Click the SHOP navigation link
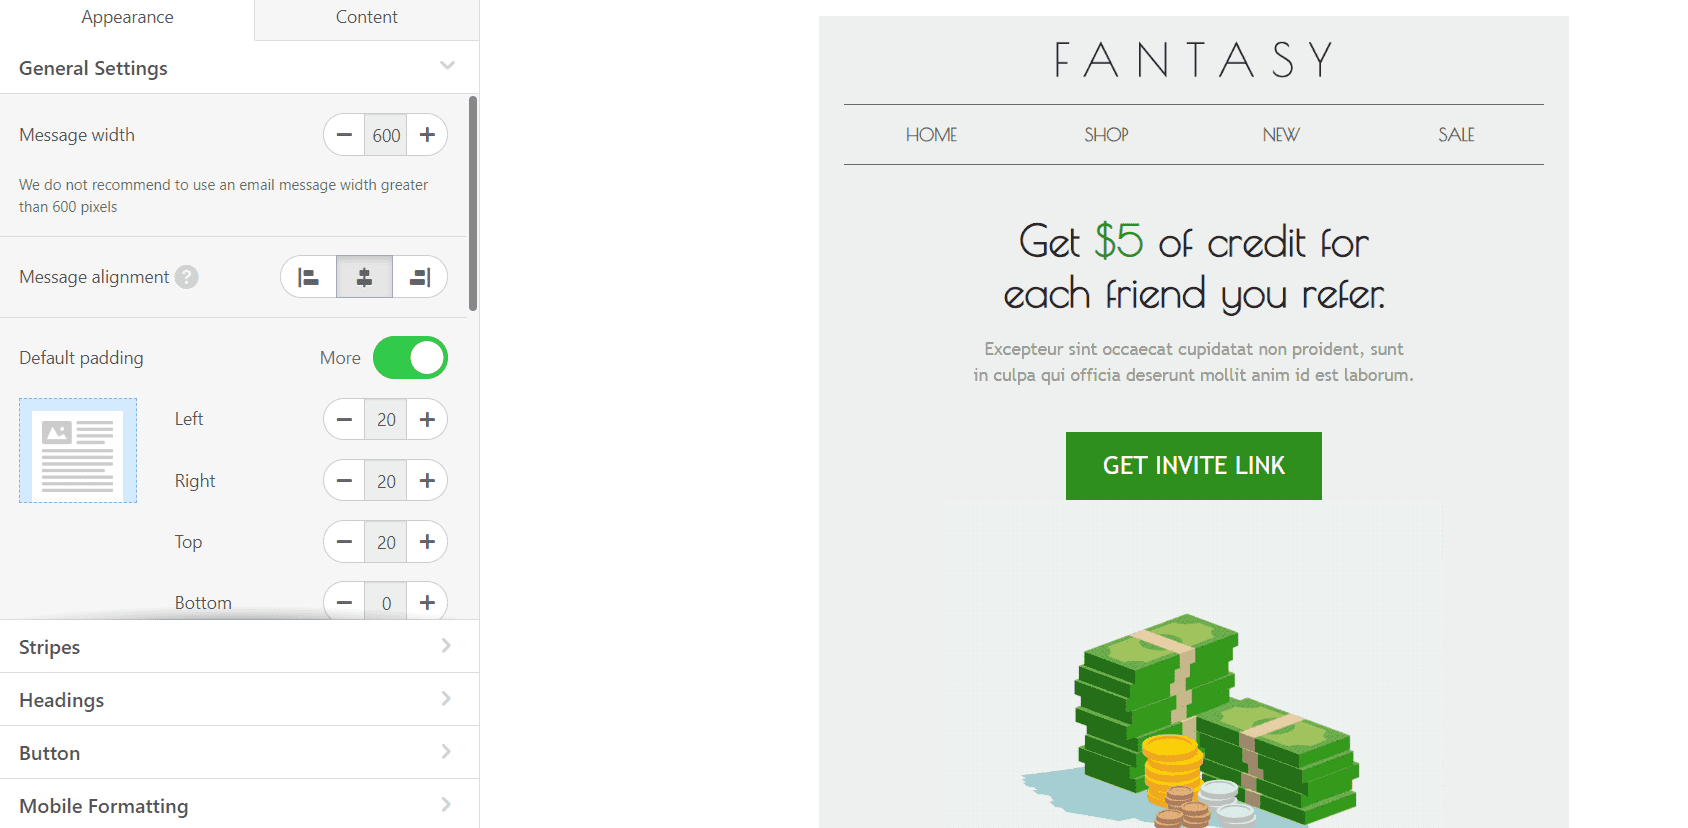The image size is (1688, 828). click(x=1106, y=135)
